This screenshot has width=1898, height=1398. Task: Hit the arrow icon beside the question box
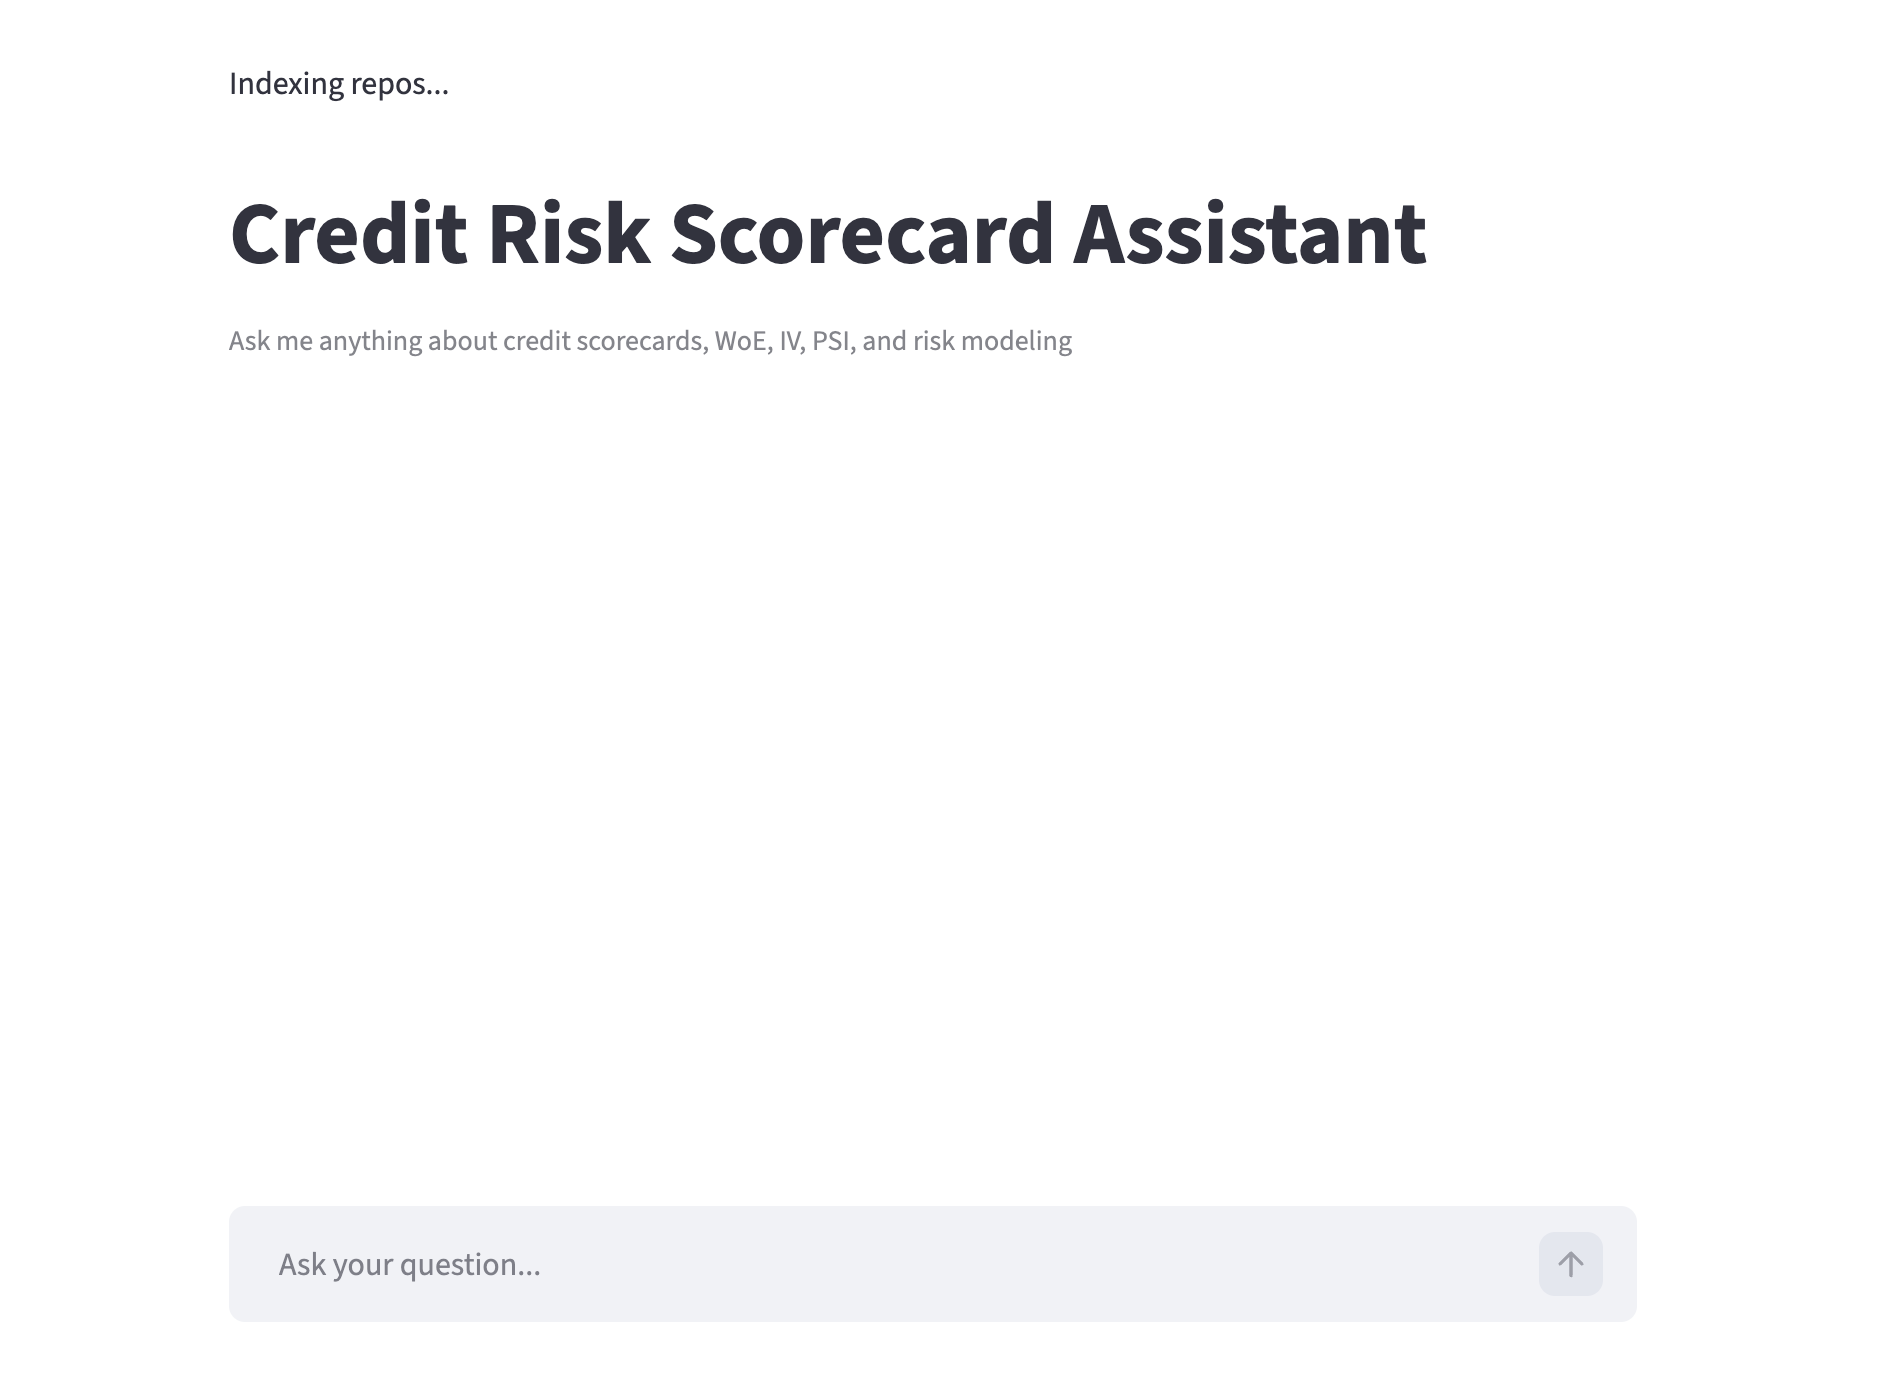1570,1264
